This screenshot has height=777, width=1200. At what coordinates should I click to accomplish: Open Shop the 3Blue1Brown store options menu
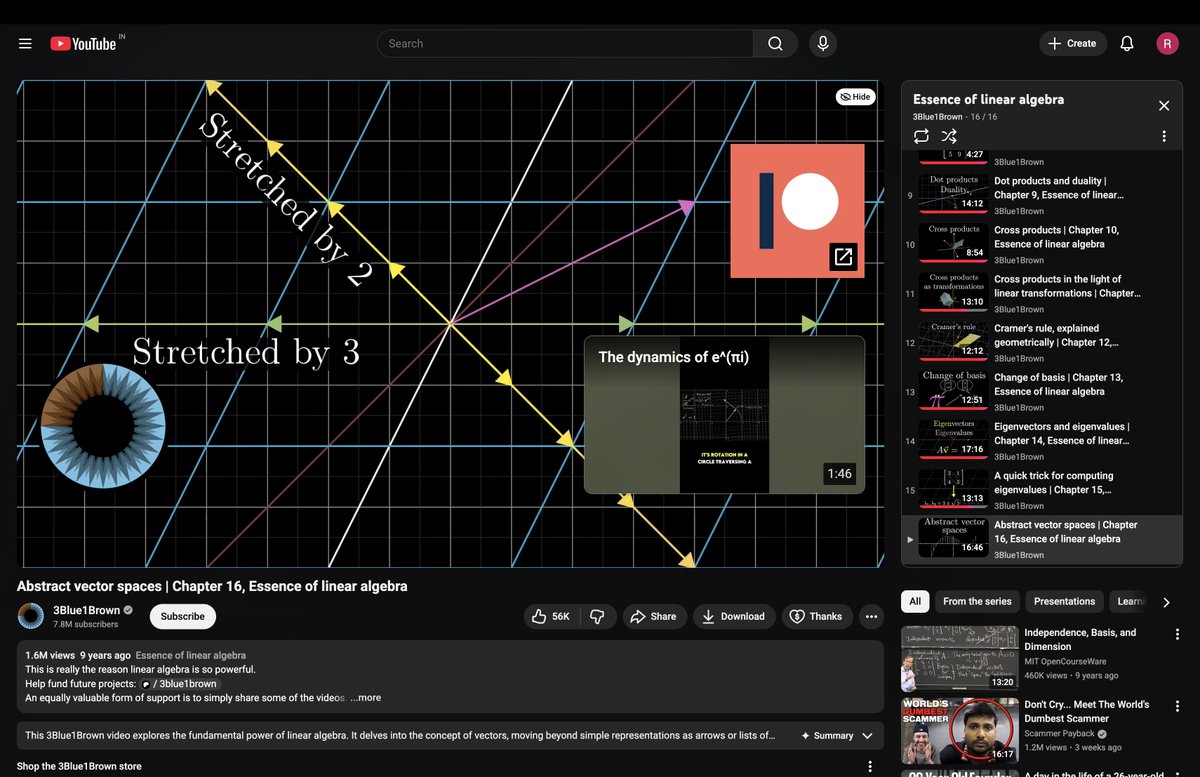pos(870,766)
